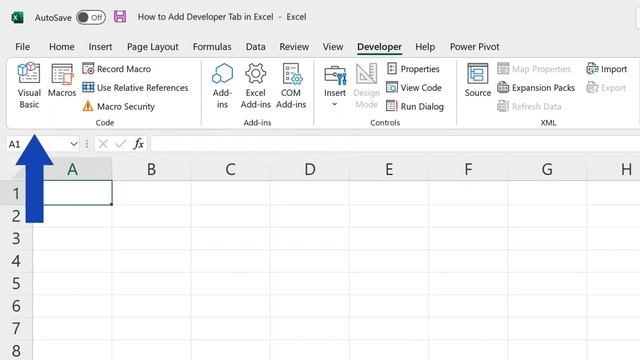
Task: Open Excel Add-ins manager
Action: 256,86
